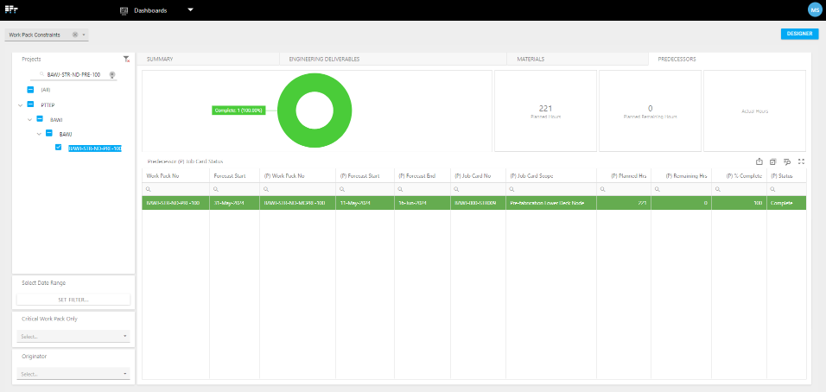The width and height of the screenshot is (826, 392).
Task: Toggle the second-level BAWJ checkbox
Action: [x=49, y=133]
